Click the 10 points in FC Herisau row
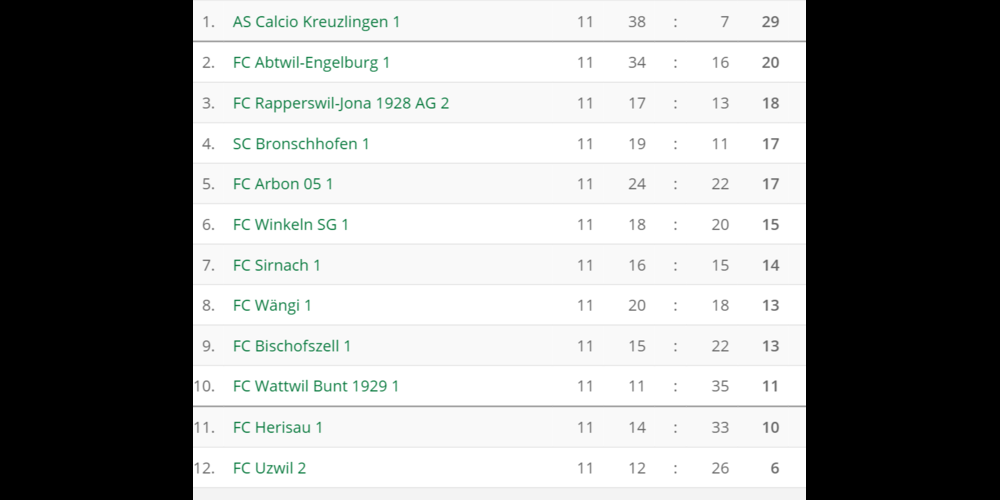Image resolution: width=1000 pixels, height=500 pixels. 770,427
